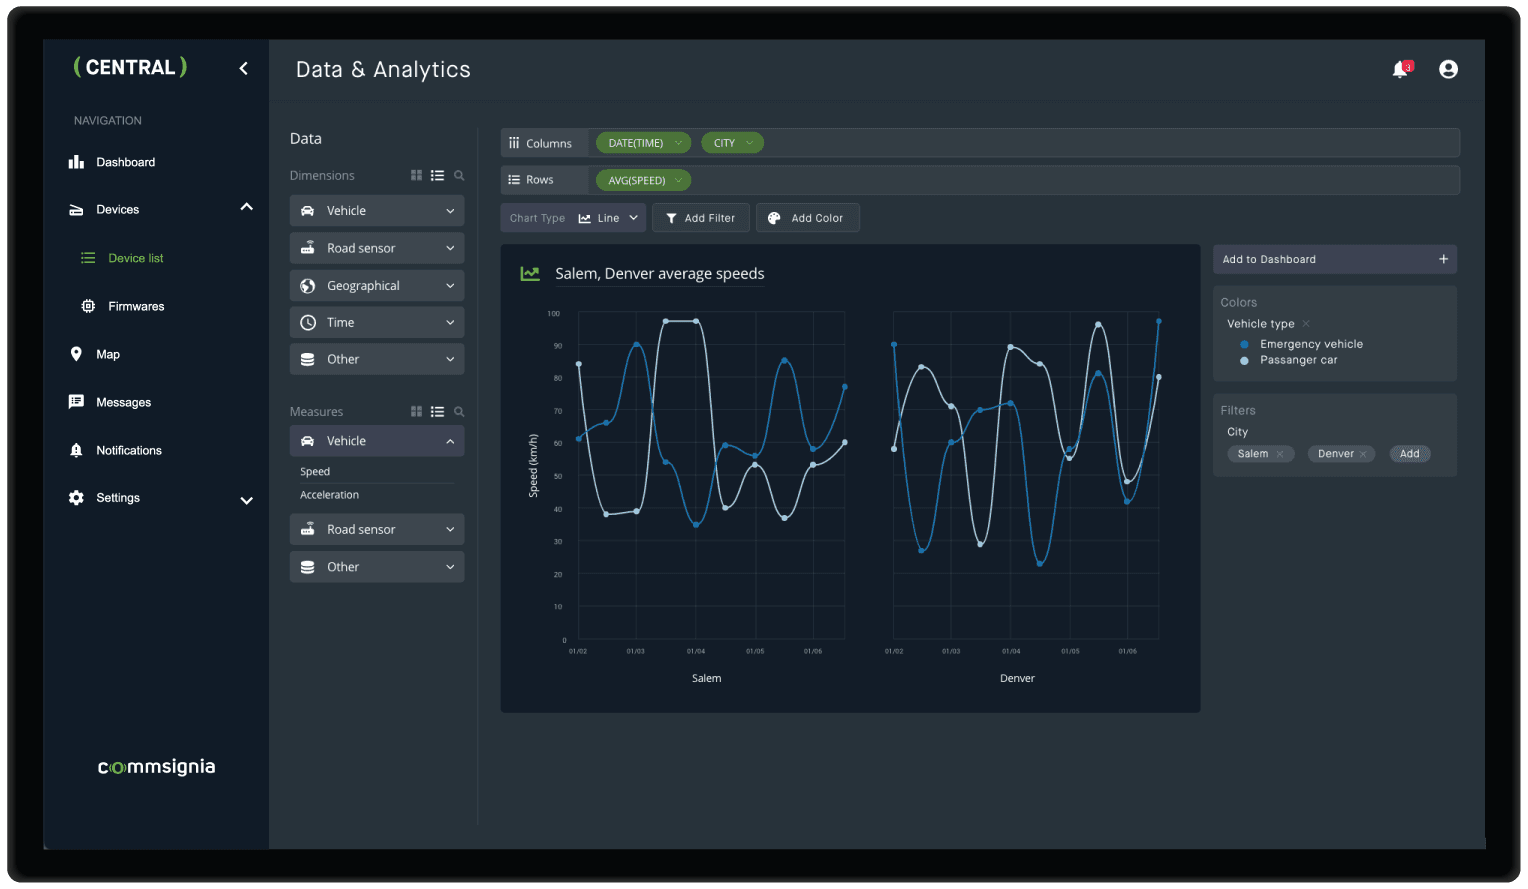
Task: Go to Map in the sidebar
Action: coord(108,354)
